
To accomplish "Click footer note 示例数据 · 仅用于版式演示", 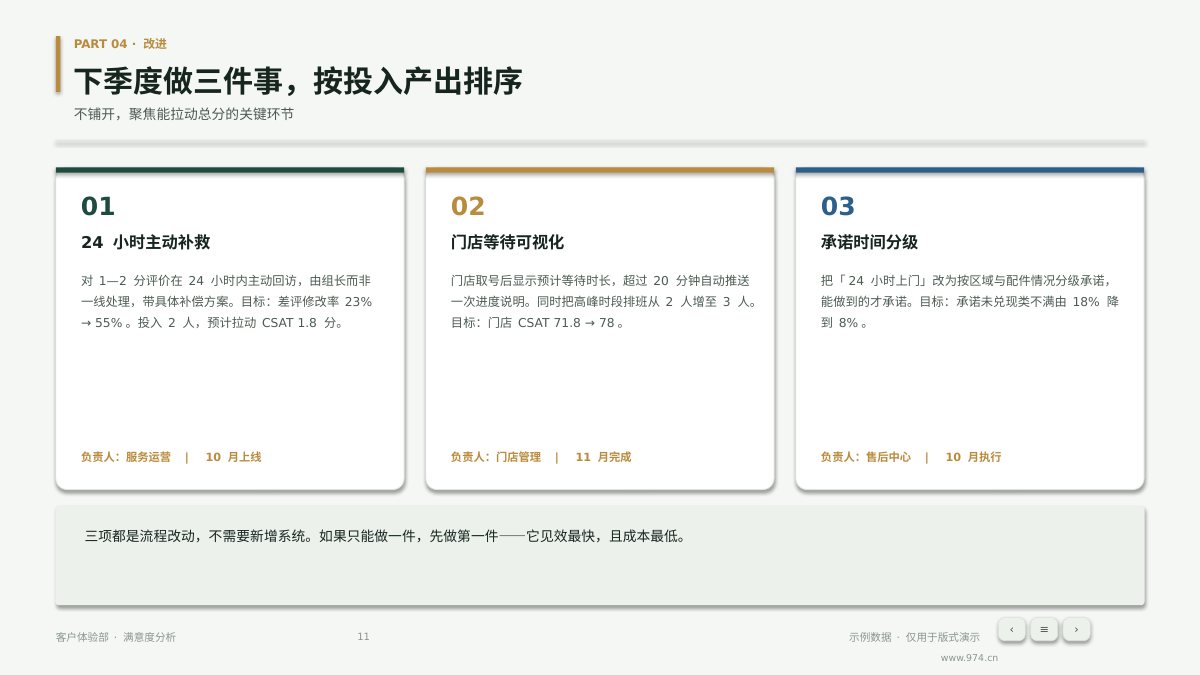I will tap(914, 637).
